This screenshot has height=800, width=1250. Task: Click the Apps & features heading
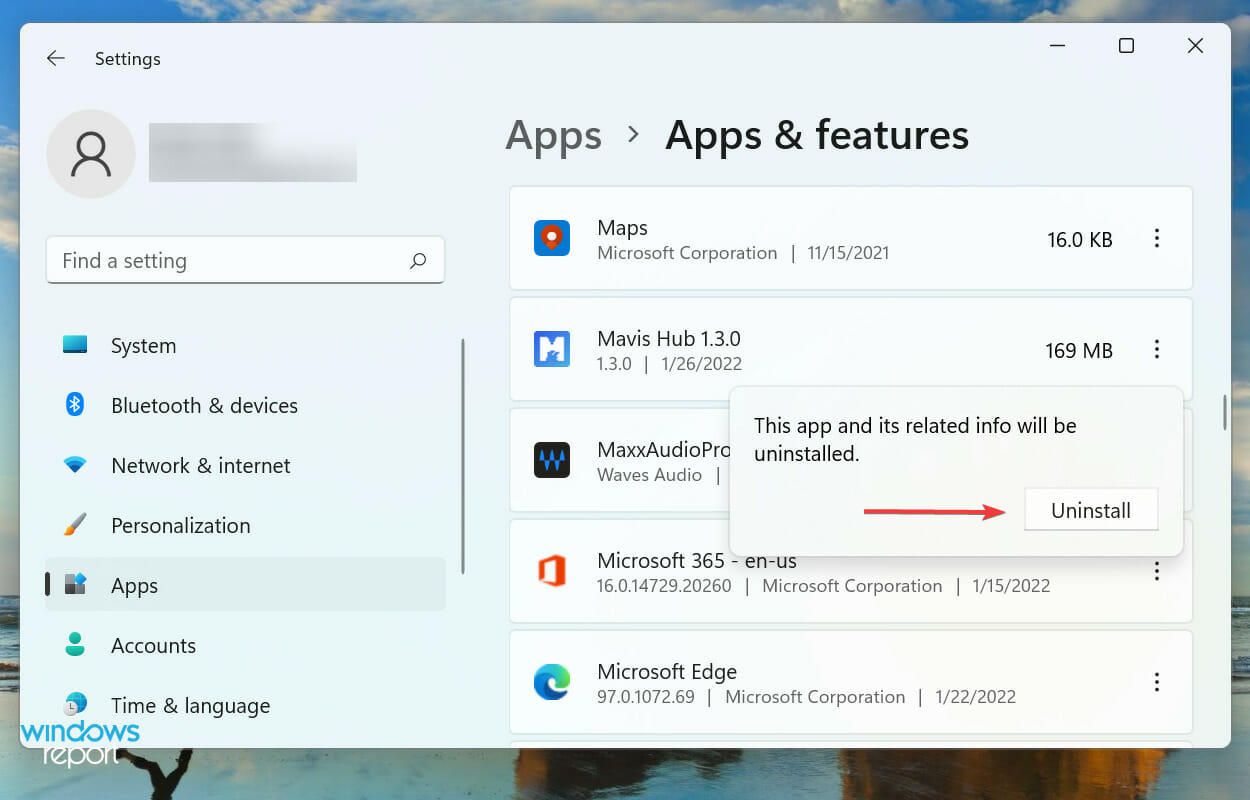click(x=817, y=136)
